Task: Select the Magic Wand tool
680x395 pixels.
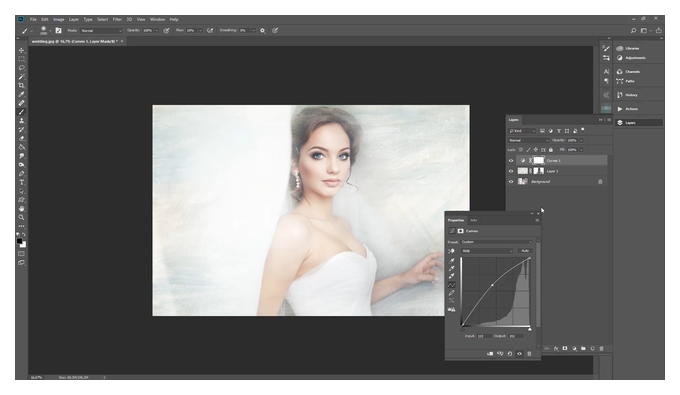Action: pyautogui.click(x=21, y=77)
